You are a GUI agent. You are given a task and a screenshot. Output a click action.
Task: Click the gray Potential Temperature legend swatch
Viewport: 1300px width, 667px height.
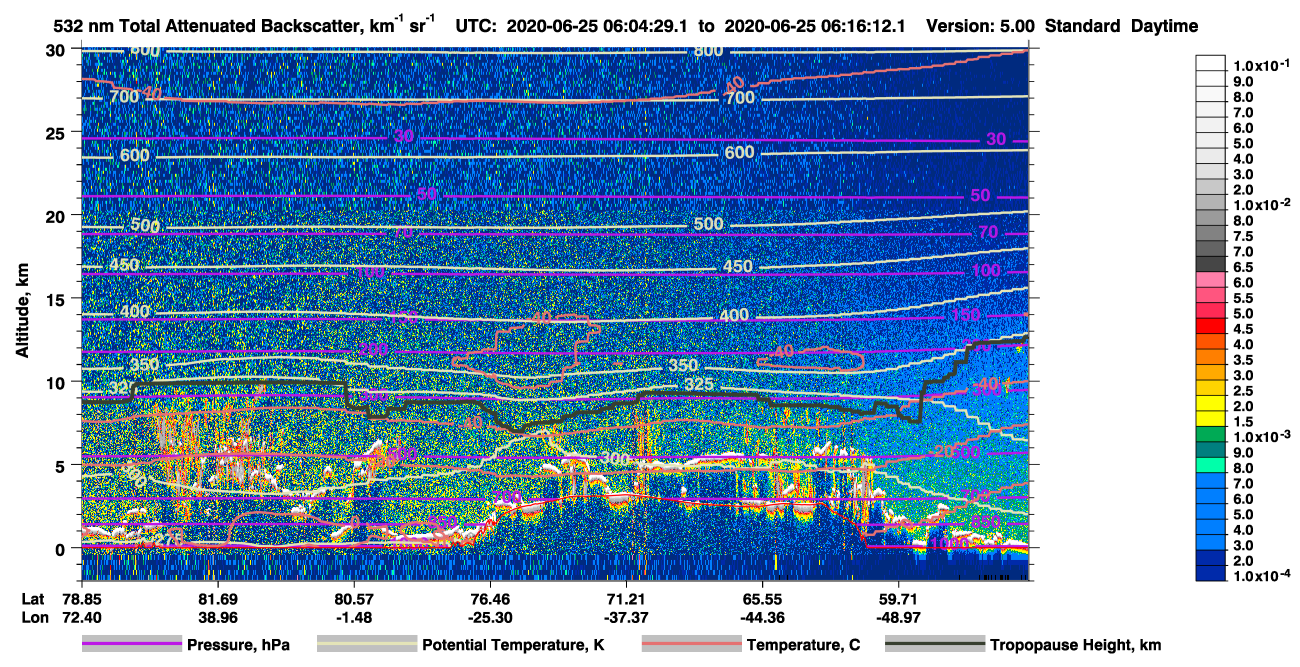[x=366, y=645]
